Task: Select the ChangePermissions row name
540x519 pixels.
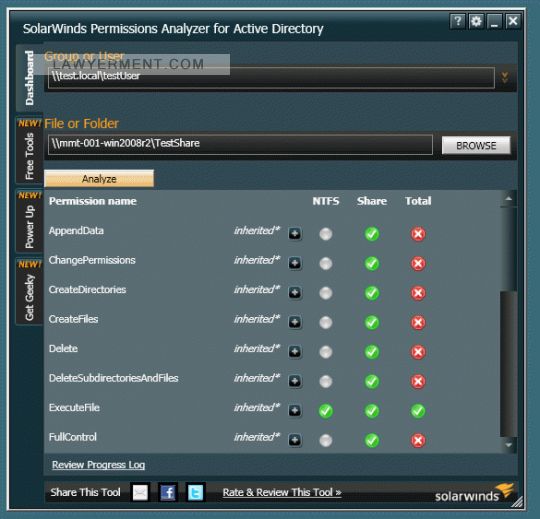Action: [x=92, y=260]
